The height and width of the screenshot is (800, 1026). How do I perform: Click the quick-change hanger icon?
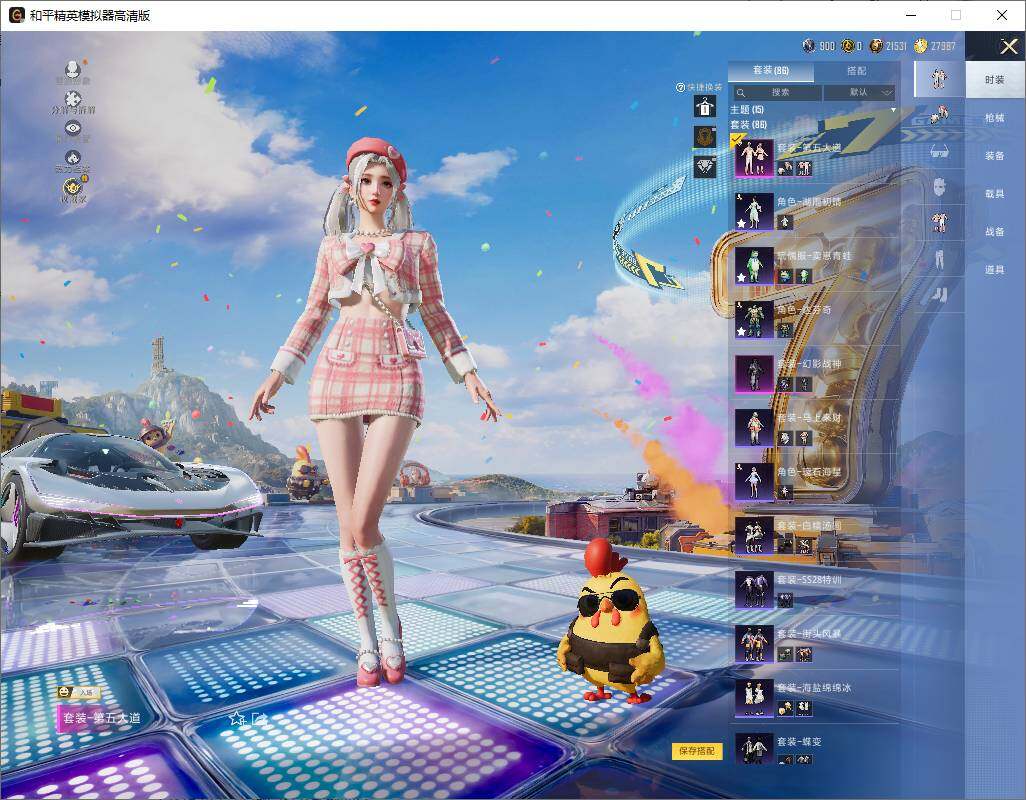[x=705, y=106]
